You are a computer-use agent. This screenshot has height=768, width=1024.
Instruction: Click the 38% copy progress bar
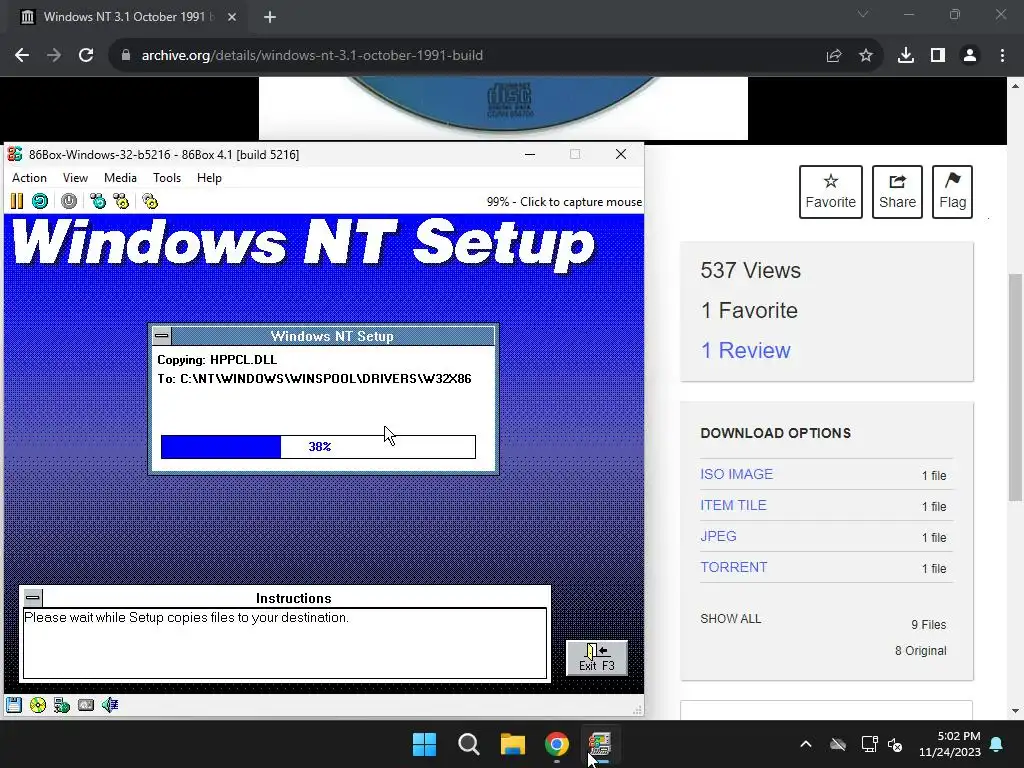(318, 447)
